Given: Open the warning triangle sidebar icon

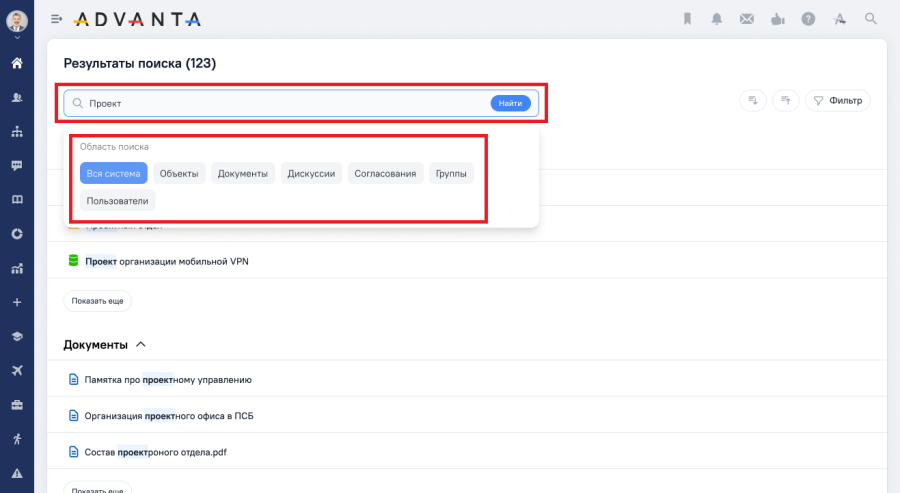Looking at the screenshot, I should 17,473.
